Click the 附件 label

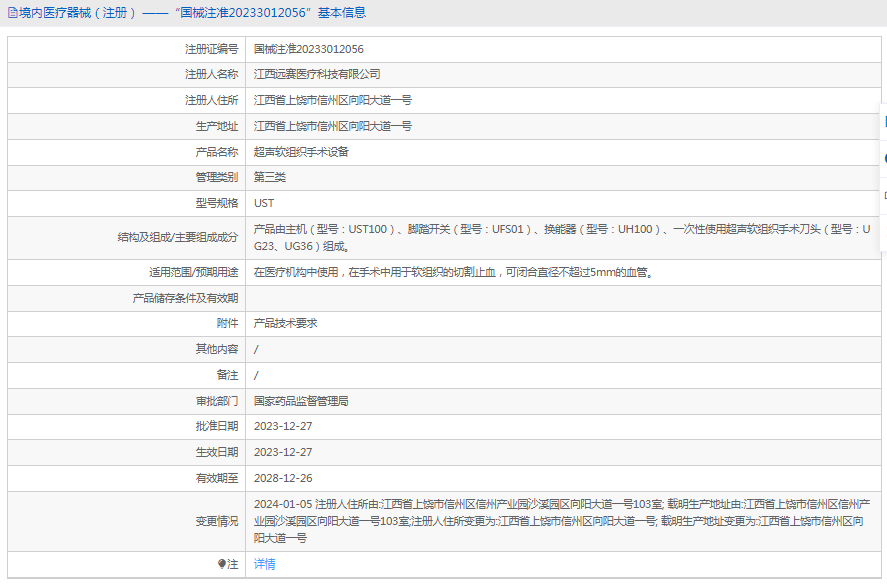[227, 324]
